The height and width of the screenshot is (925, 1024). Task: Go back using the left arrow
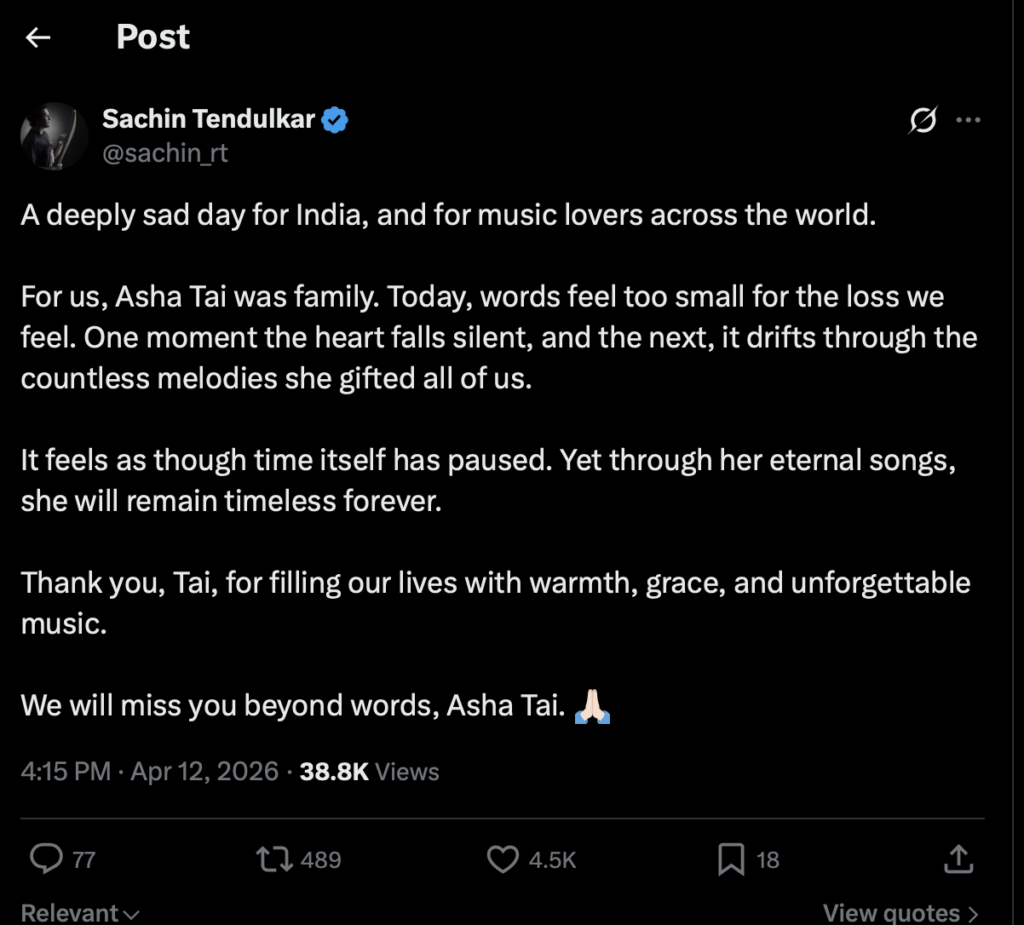(38, 38)
